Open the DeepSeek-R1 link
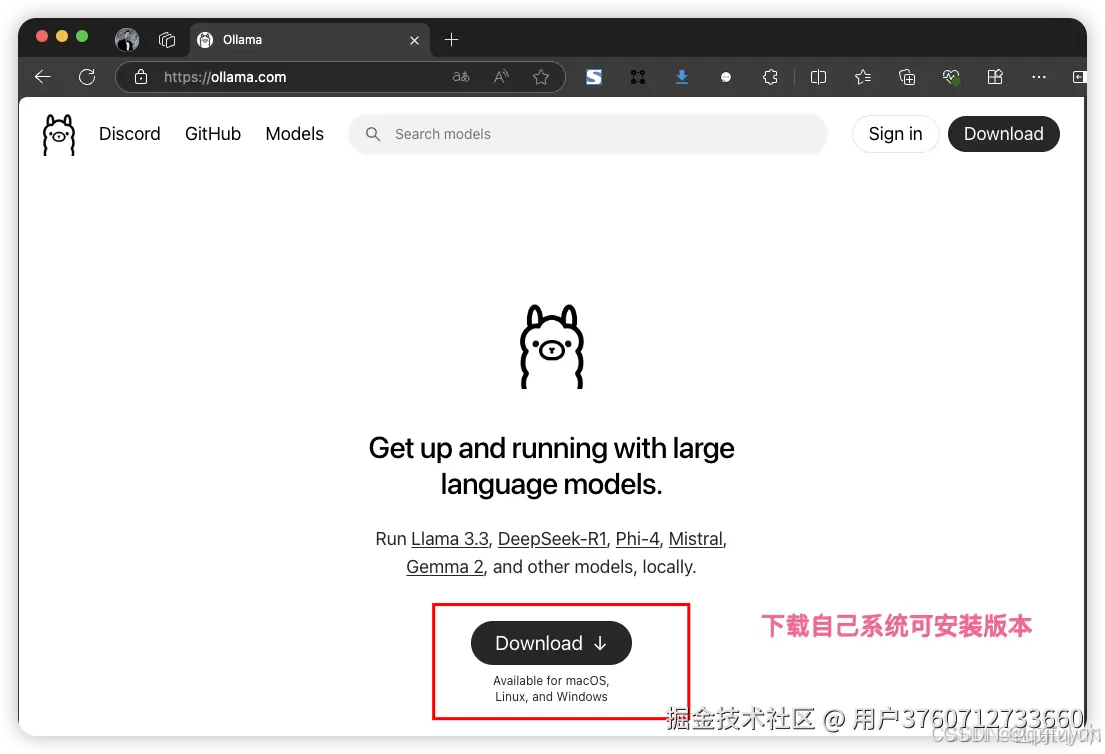The width and height of the screenshot is (1105, 754). [552, 539]
